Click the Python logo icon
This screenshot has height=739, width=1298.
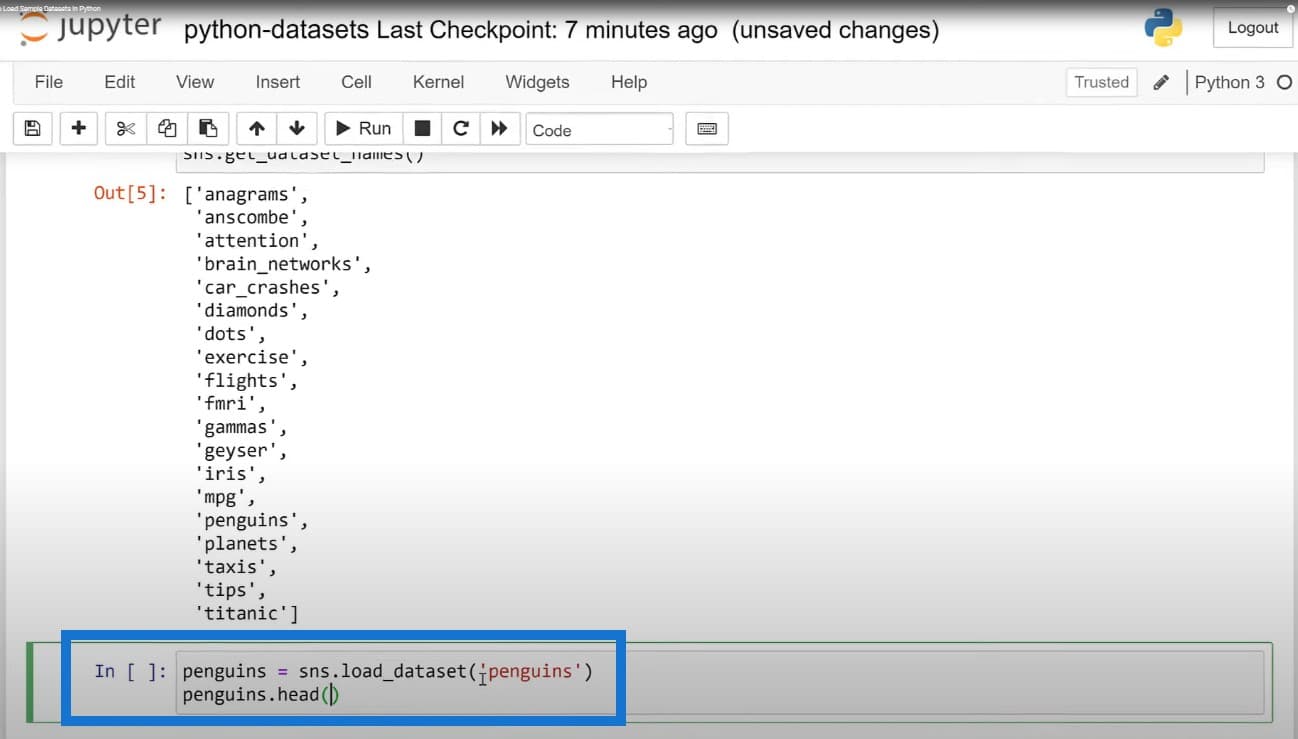1164,28
